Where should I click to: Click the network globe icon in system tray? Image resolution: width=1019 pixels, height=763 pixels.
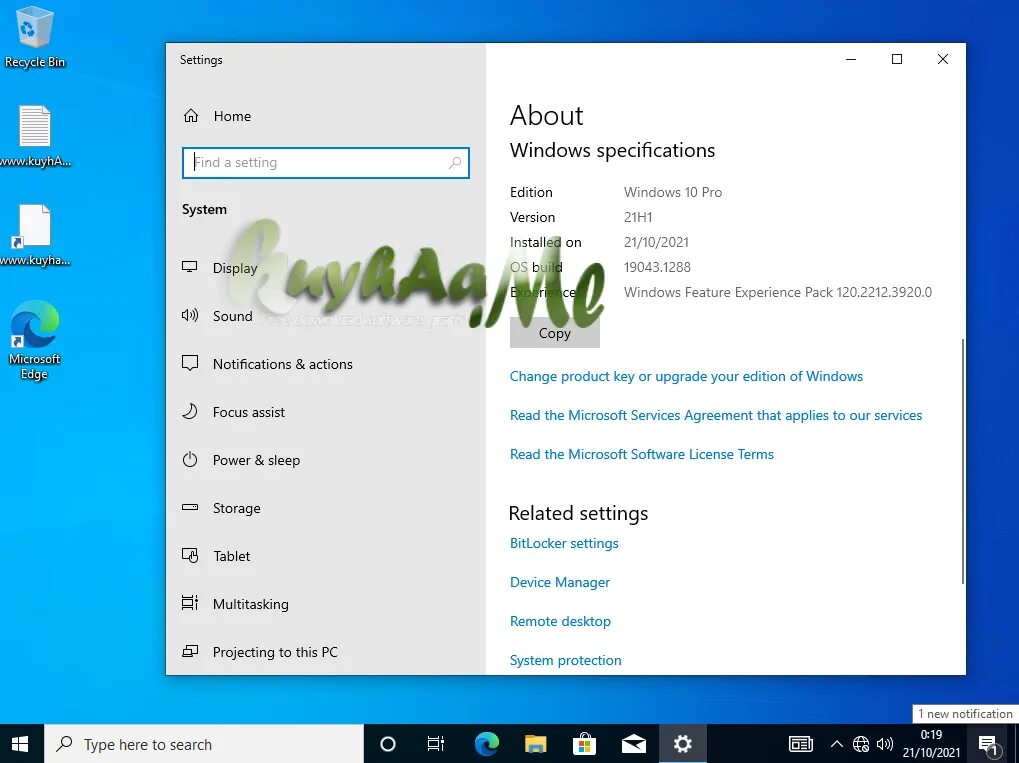(860, 744)
